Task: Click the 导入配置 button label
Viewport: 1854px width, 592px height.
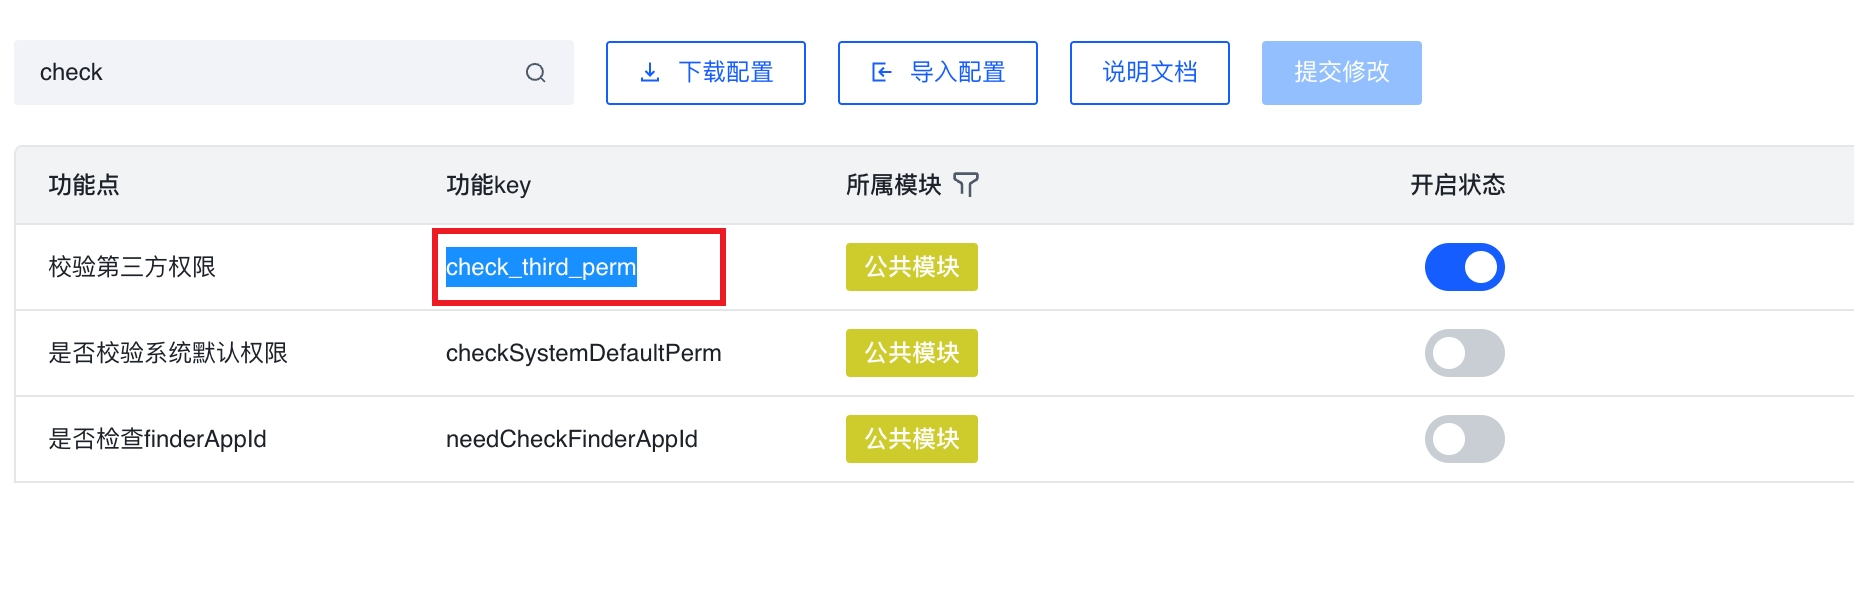Action: [x=958, y=73]
